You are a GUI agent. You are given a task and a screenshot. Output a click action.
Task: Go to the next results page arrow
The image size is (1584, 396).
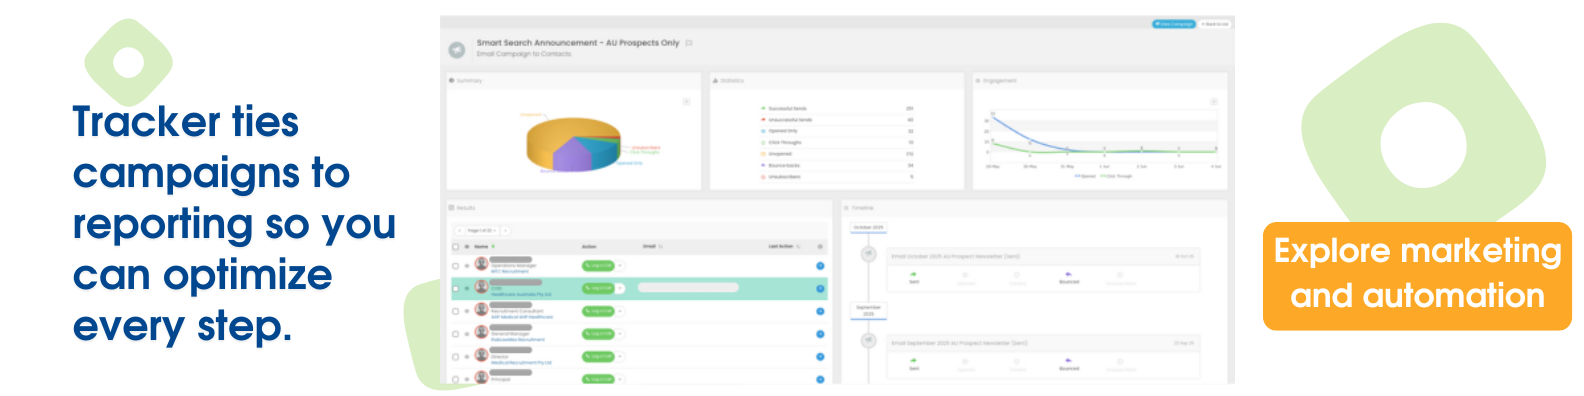click(x=506, y=230)
